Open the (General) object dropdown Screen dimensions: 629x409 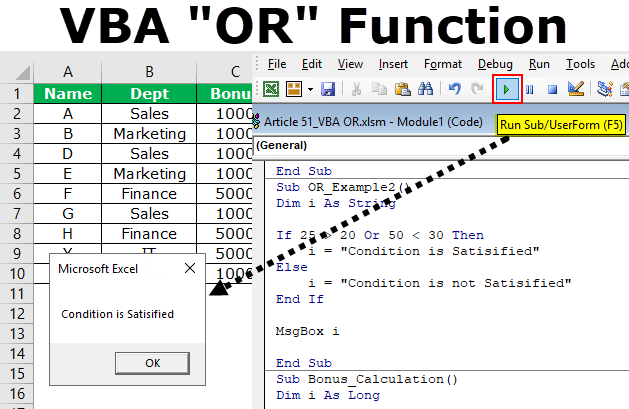(x=441, y=146)
